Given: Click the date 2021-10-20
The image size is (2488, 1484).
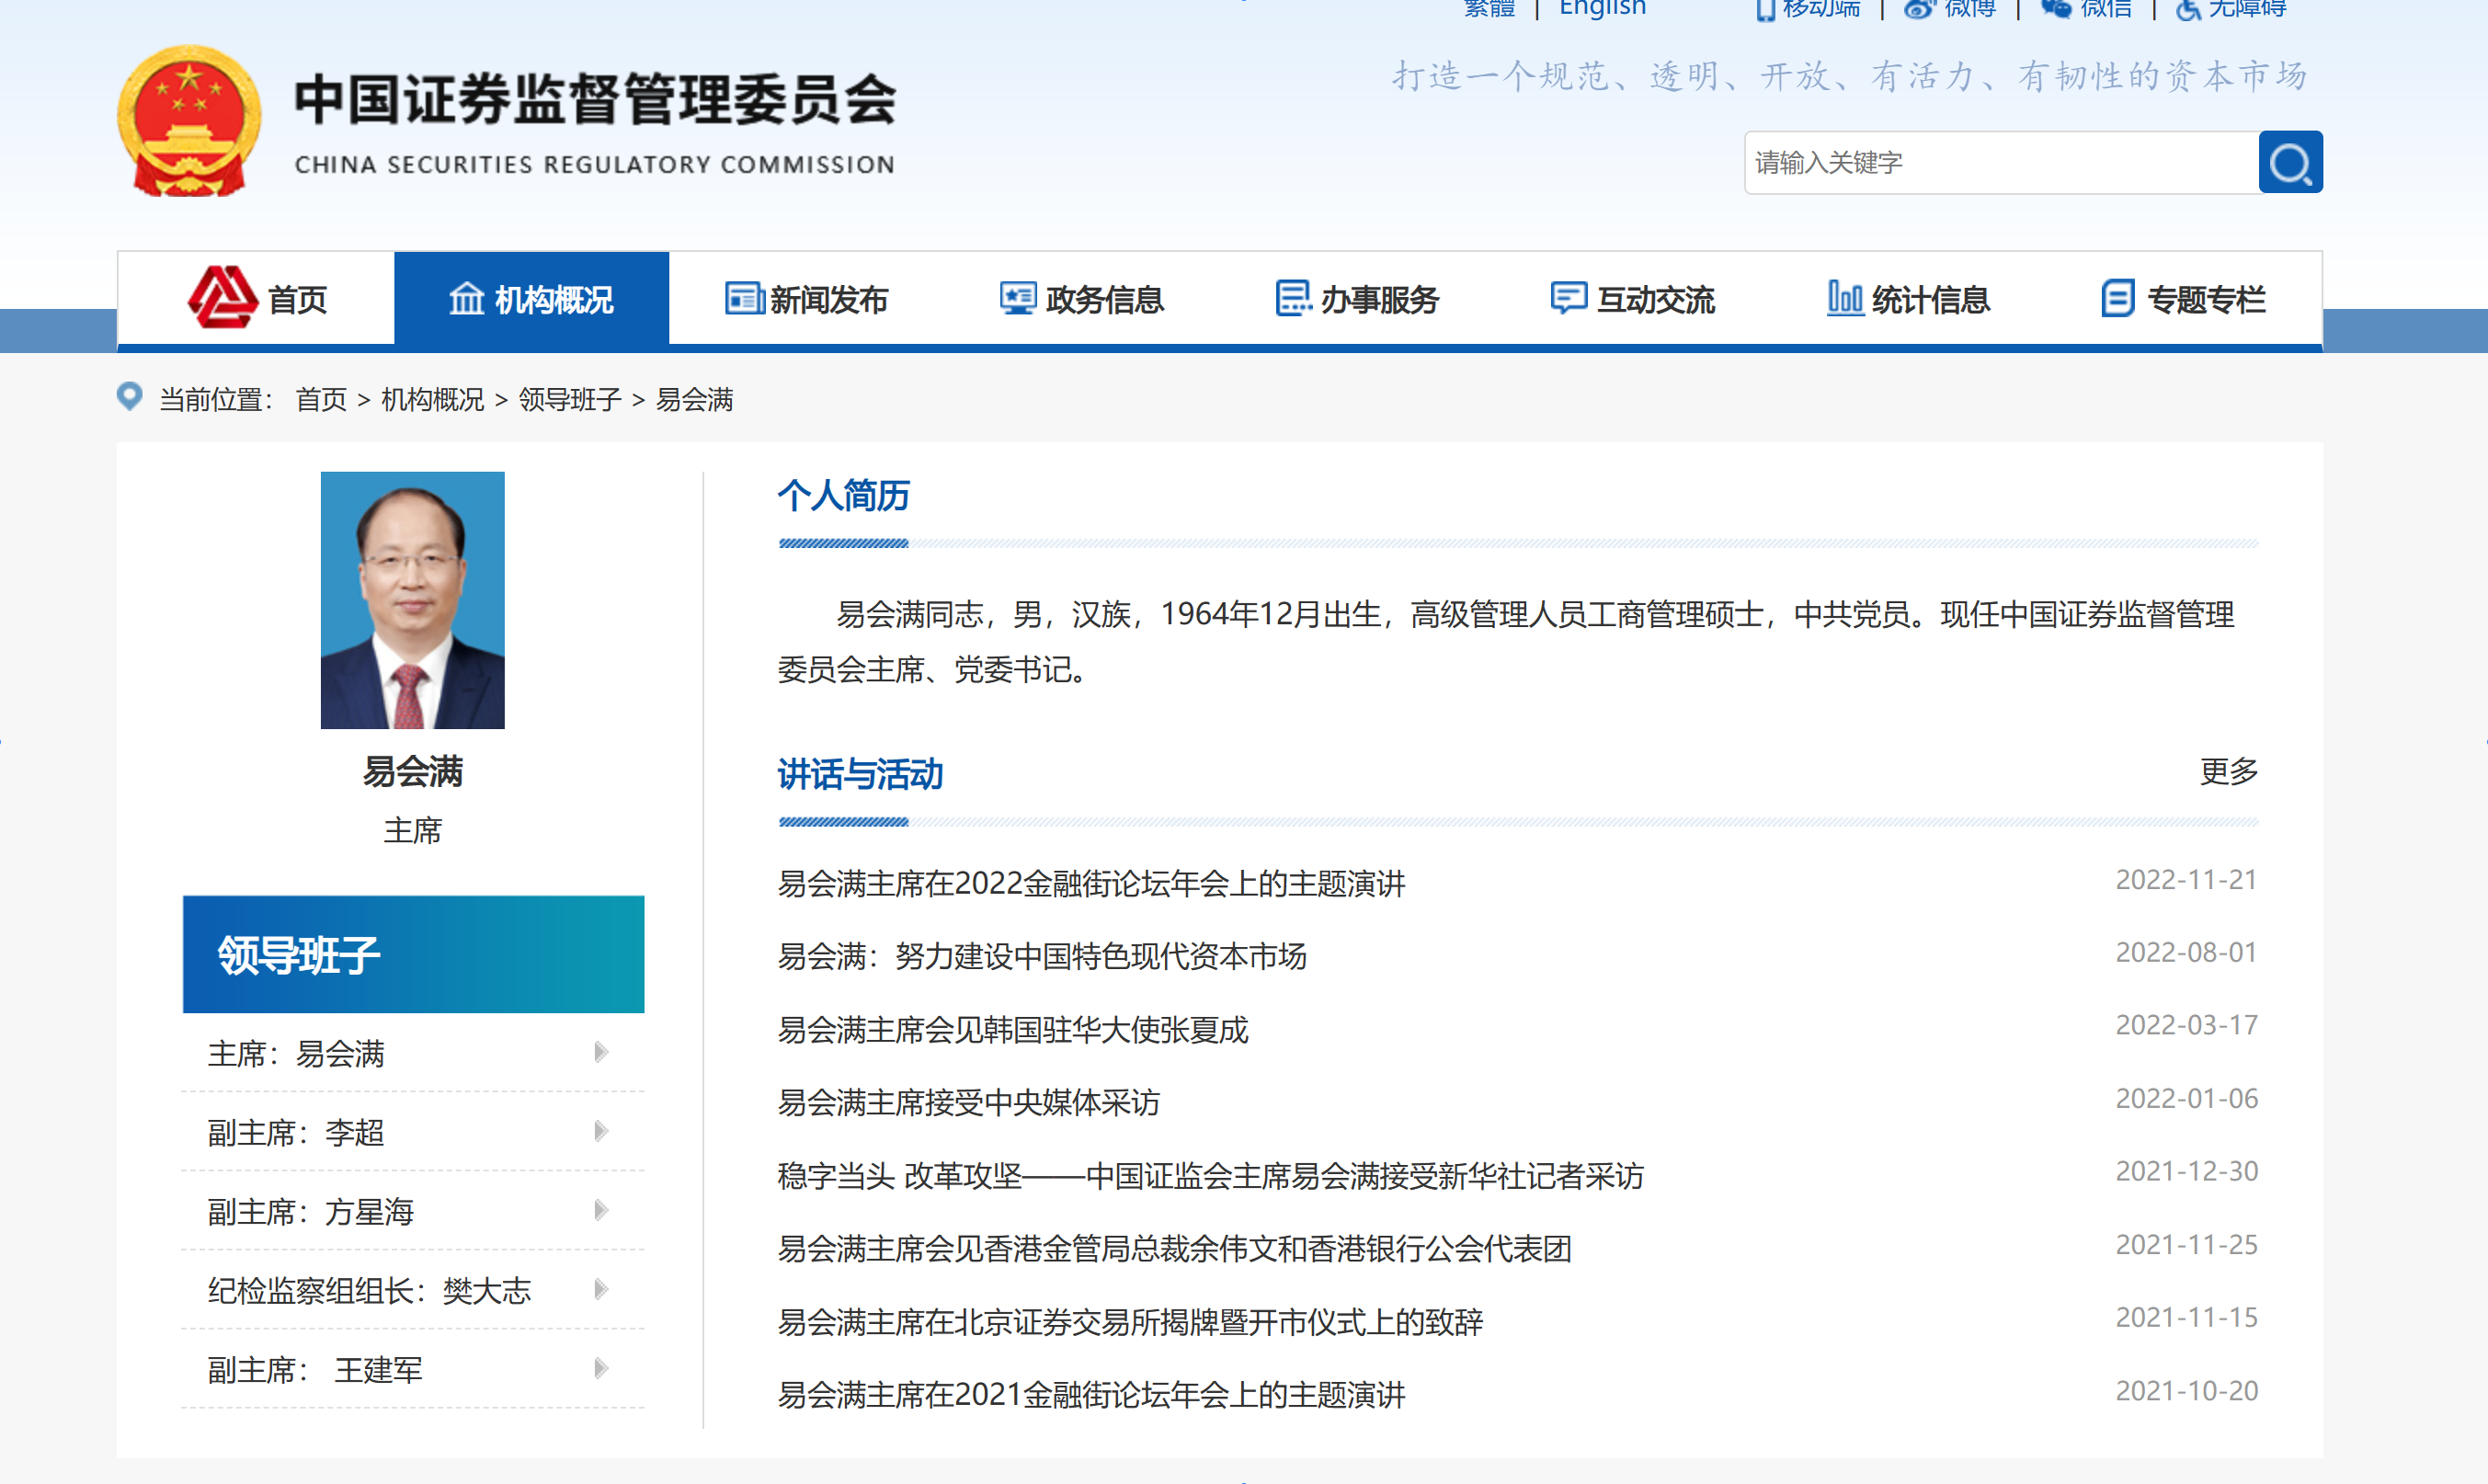Looking at the screenshot, I should (x=2186, y=1391).
